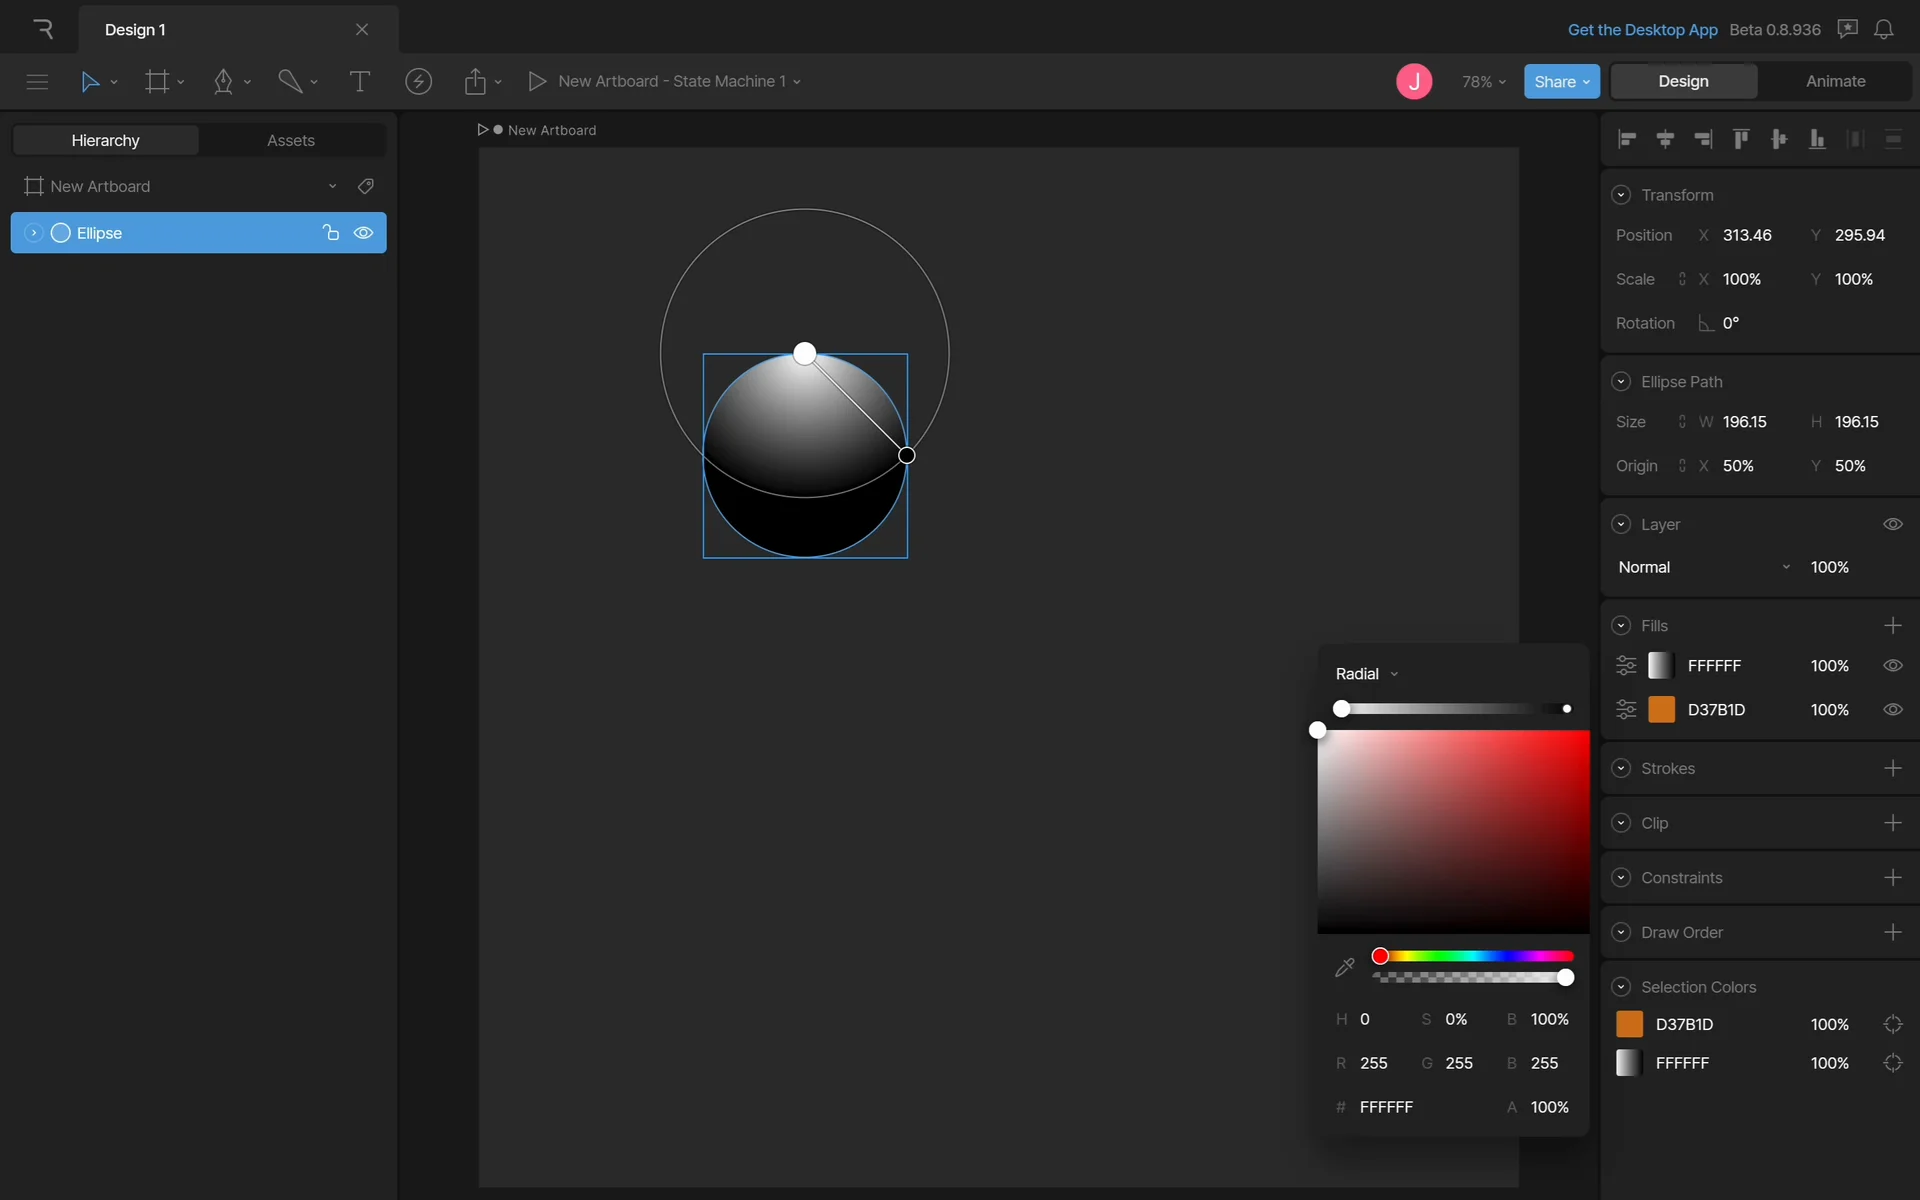The image size is (1920, 1200).
Task: Click Get the Desktop App link
Action: (x=1642, y=30)
